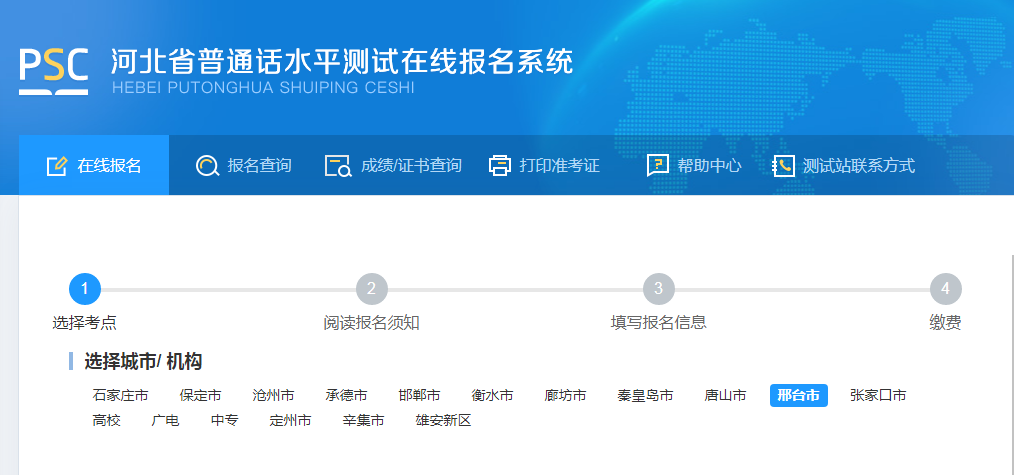Click the 阅读报名须知 step label
1014x475 pixels.
(372, 322)
